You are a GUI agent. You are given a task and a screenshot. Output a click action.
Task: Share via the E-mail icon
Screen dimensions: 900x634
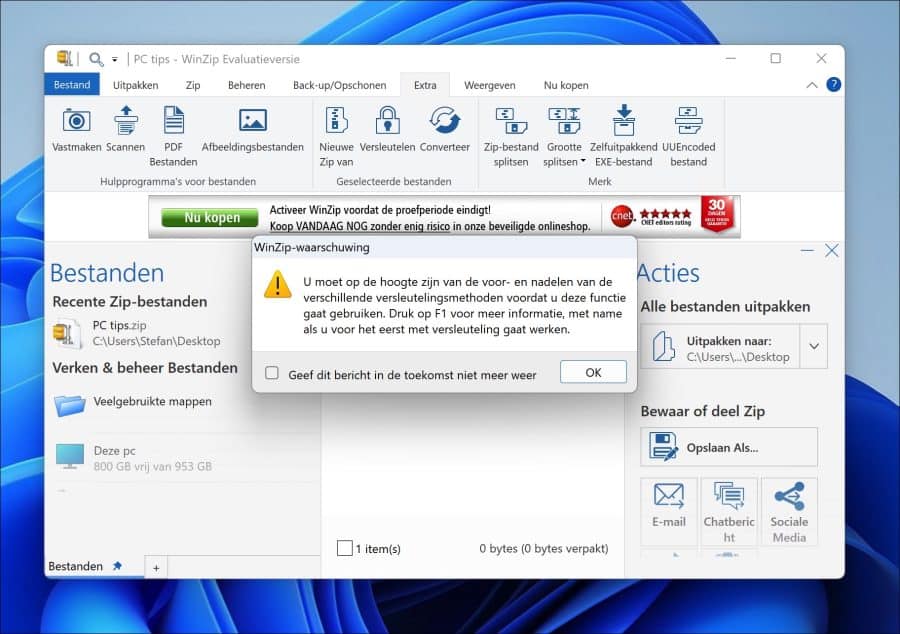tap(669, 510)
